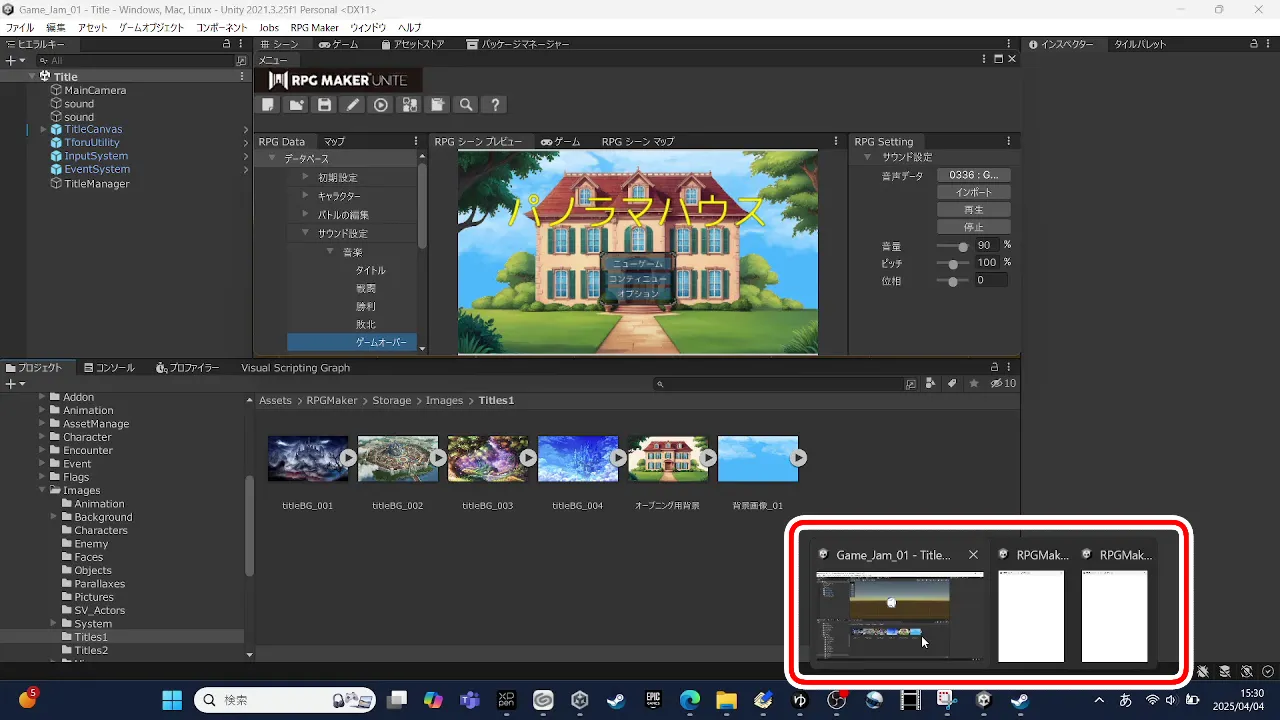1280x720 pixels.
Task: Click the play test icon in RPG Maker toolbar
Action: click(x=381, y=105)
